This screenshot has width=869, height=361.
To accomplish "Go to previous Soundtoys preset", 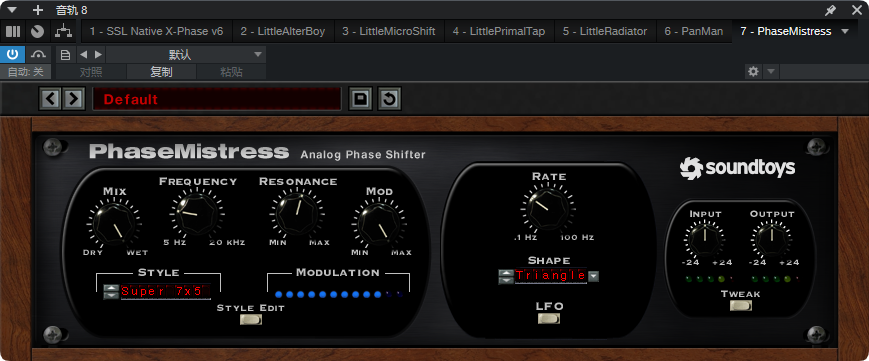I will (50, 99).
